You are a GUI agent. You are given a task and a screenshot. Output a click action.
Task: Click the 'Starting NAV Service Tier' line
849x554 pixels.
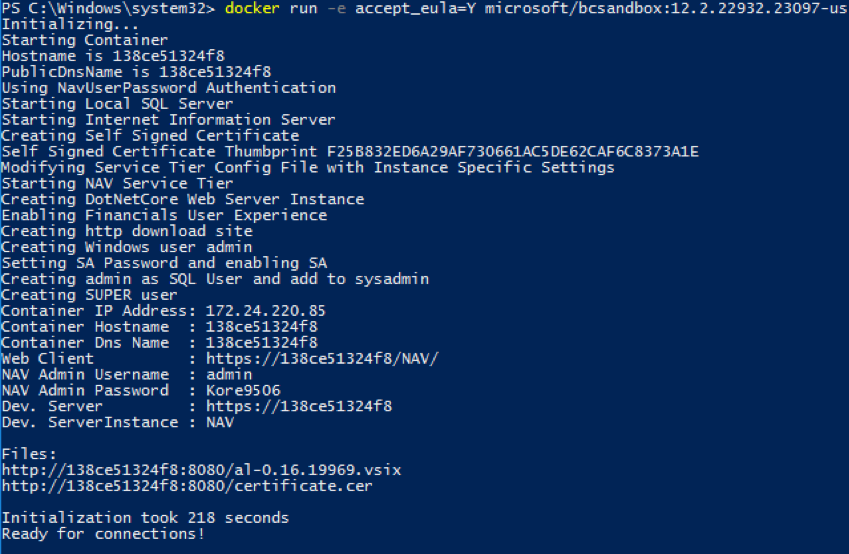[117, 184]
